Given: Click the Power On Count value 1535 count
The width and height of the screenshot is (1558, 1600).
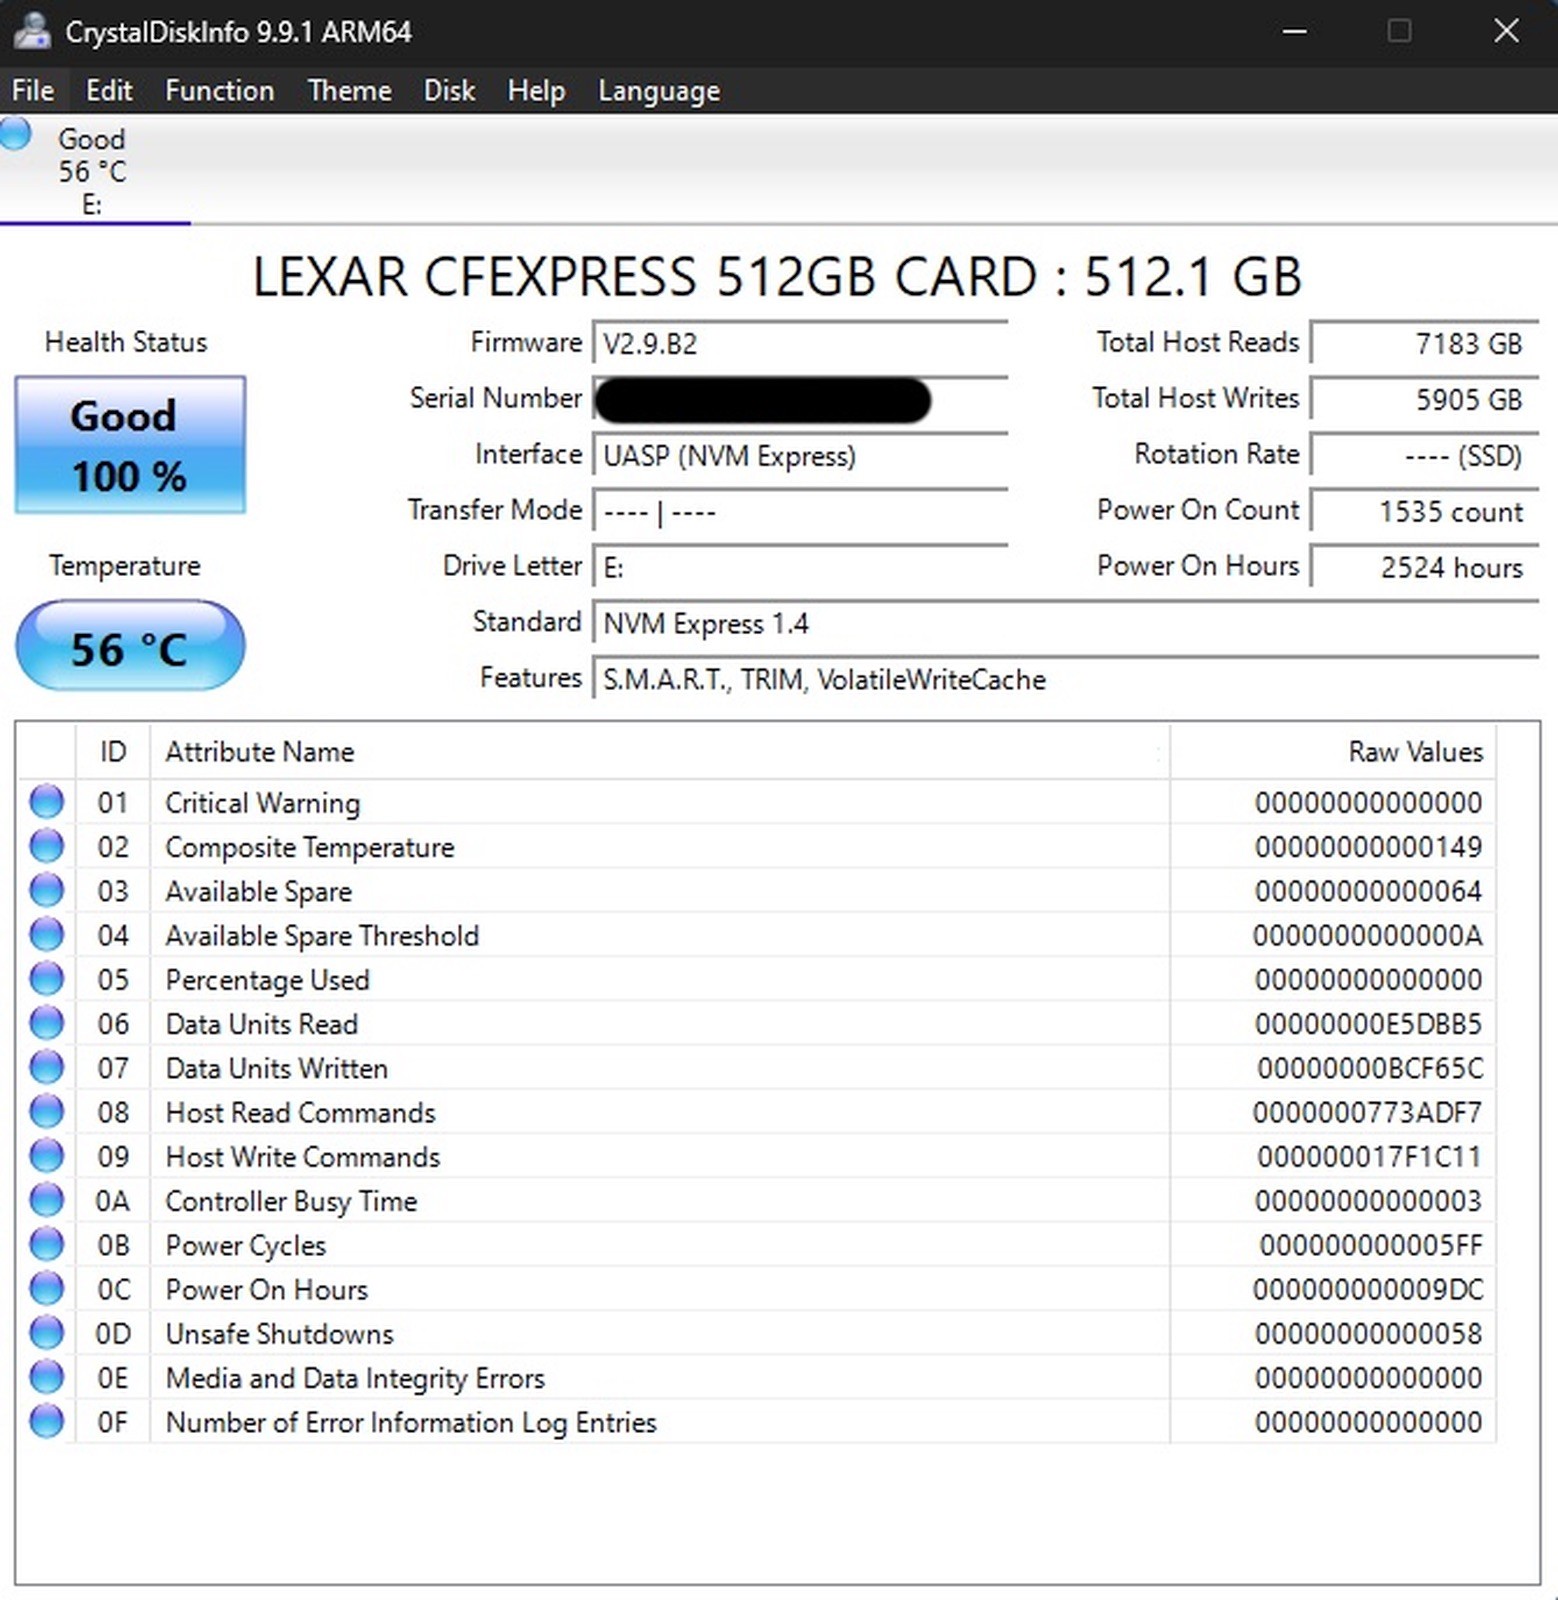Looking at the screenshot, I should pyautogui.click(x=1424, y=512).
